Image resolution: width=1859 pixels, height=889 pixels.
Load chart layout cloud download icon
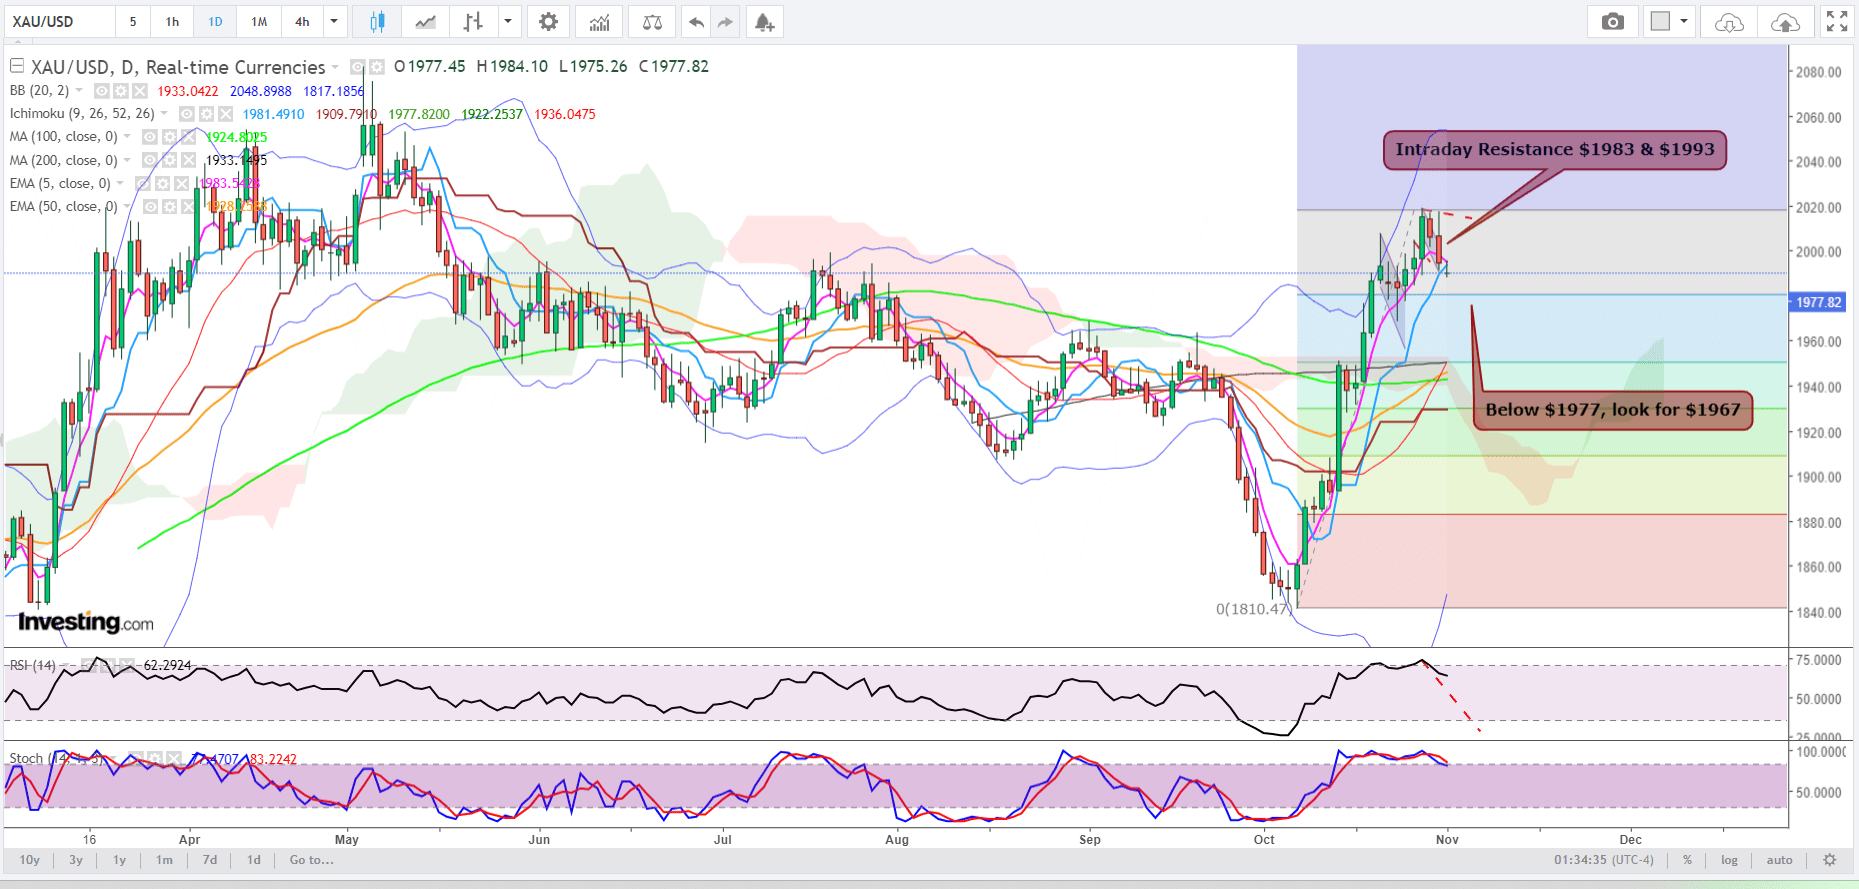pos(1729,22)
